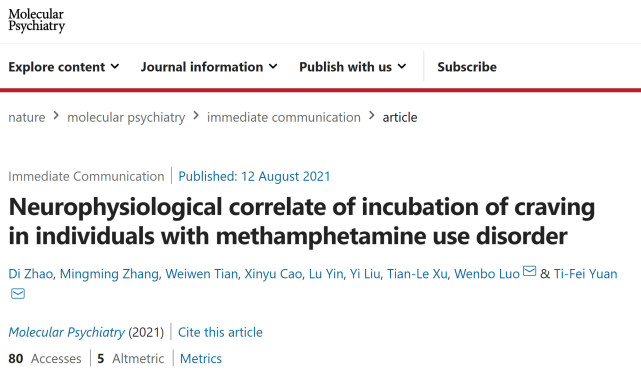The image size is (641, 383).
Task: Click Cite this article link
Action: [x=220, y=332]
